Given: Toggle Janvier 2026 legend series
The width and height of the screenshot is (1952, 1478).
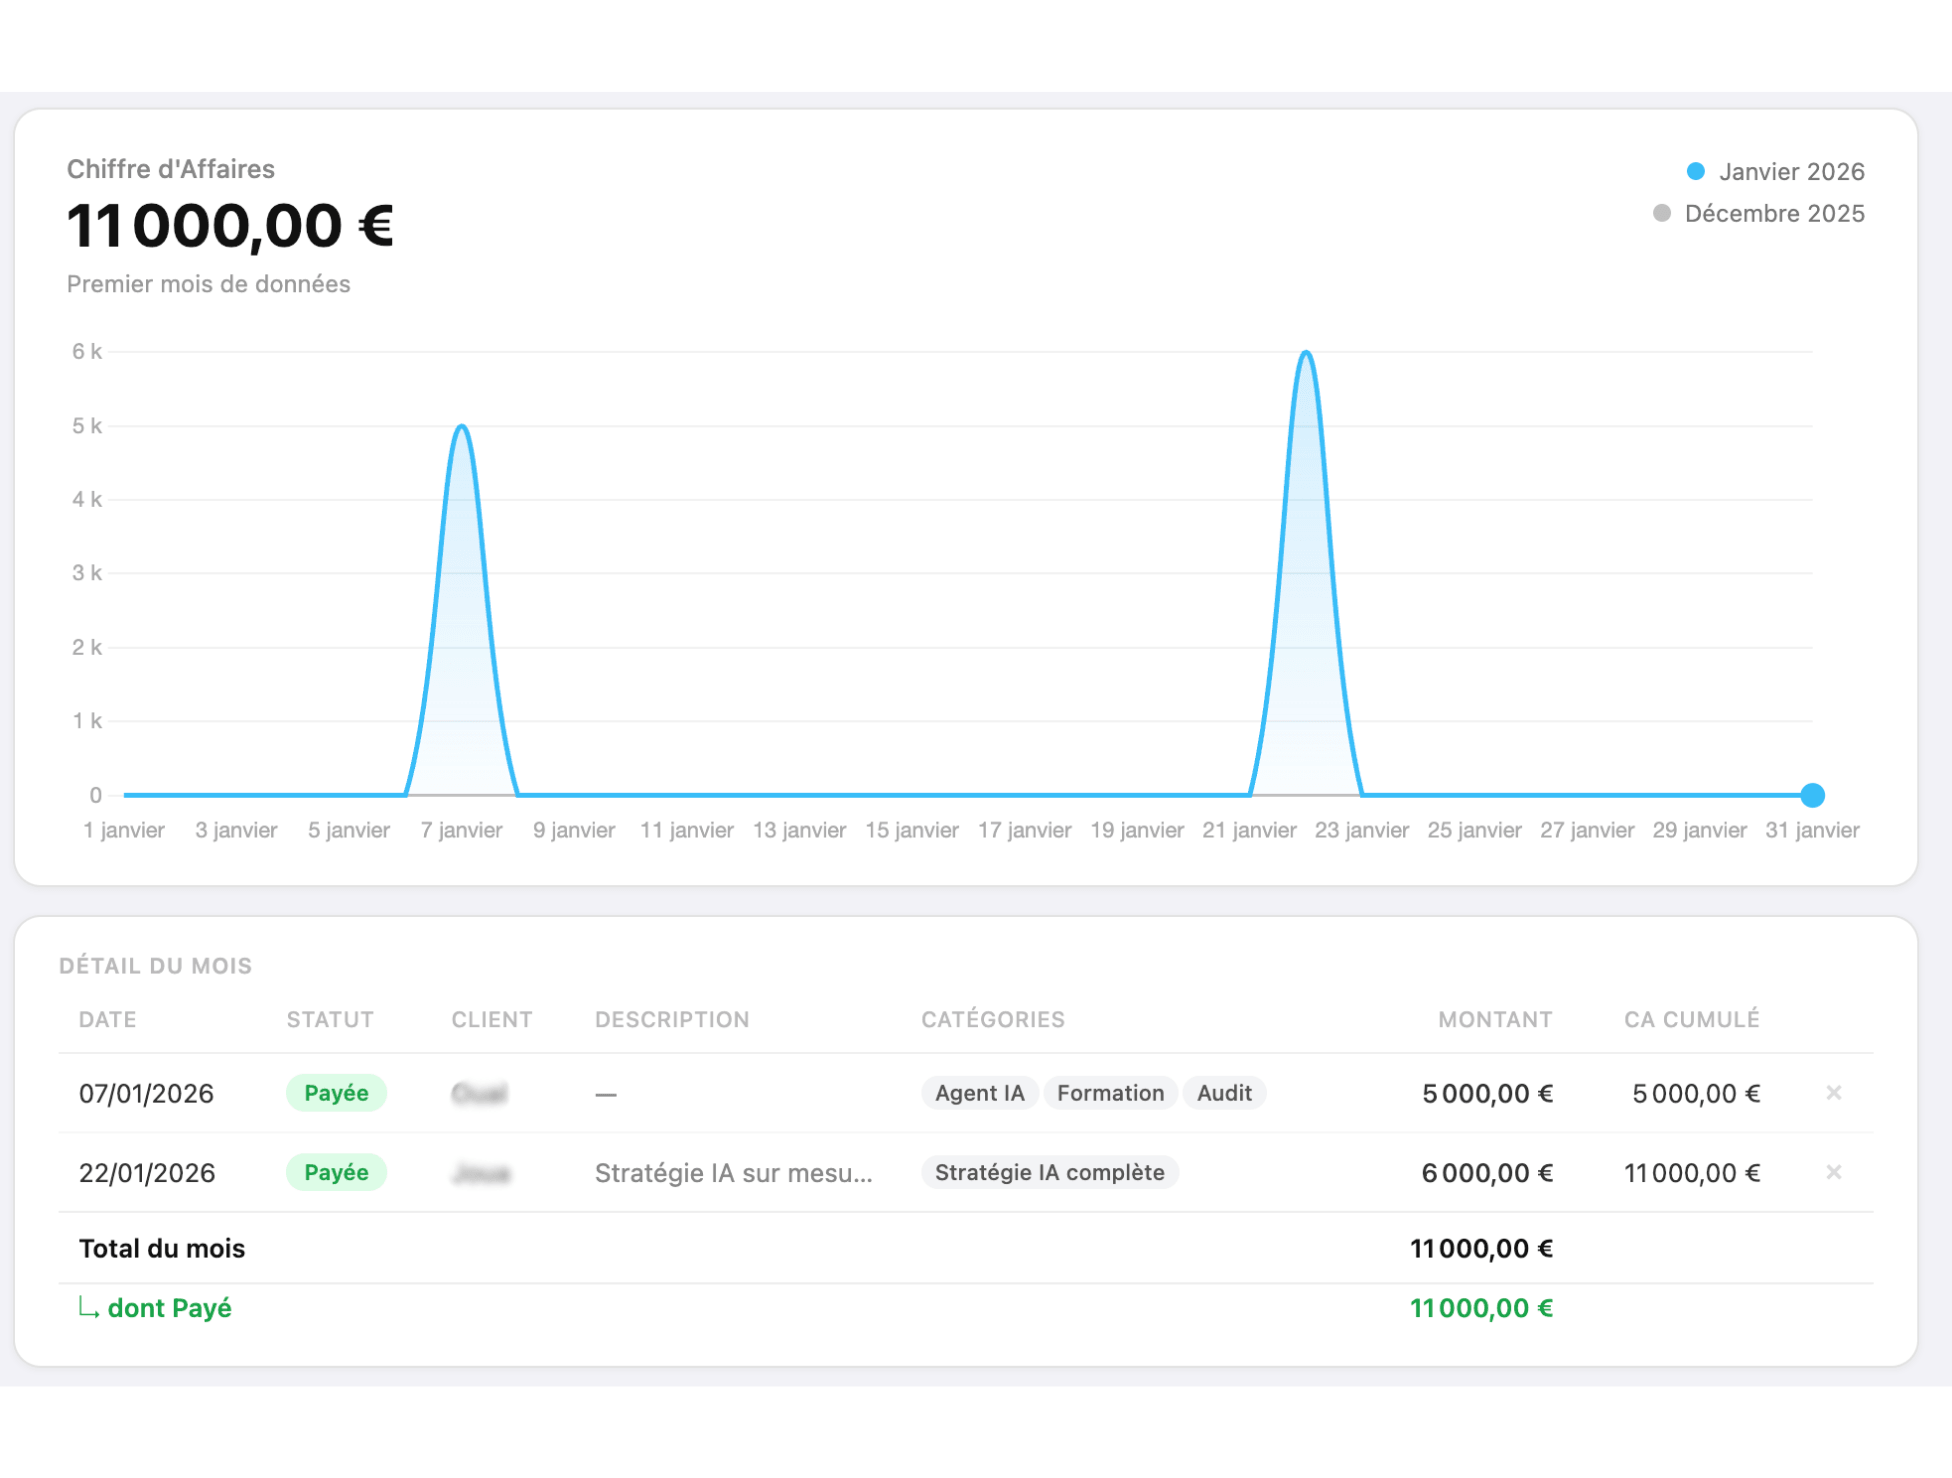Looking at the screenshot, I should pos(1790,171).
